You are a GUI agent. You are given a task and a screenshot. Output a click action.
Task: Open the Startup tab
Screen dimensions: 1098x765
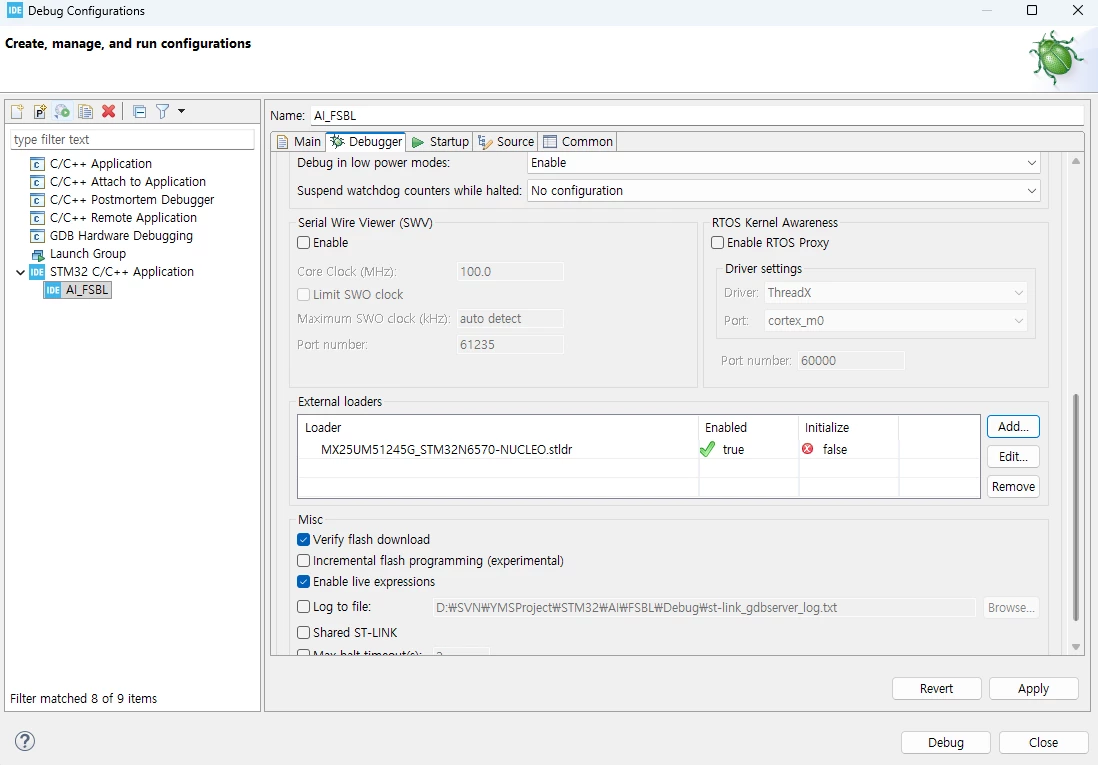click(x=440, y=142)
